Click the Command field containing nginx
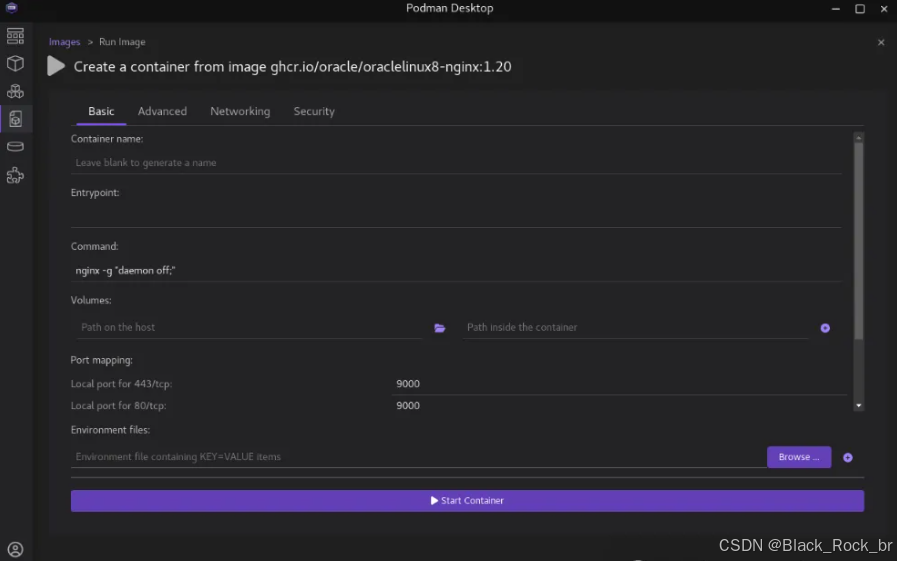 click(x=456, y=270)
